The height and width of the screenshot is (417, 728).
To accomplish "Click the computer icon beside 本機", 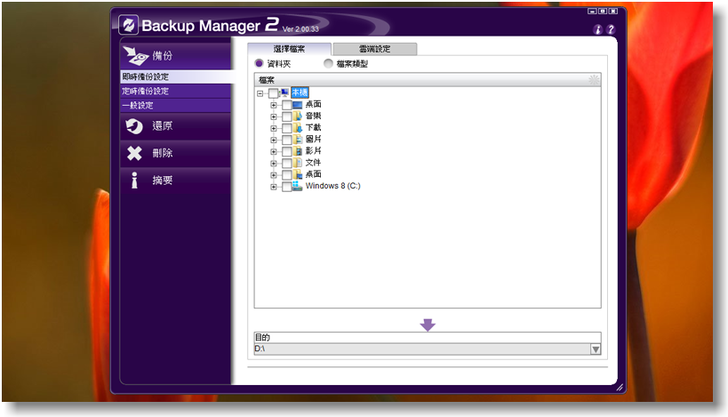I will pyautogui.click(x=285, y=93).
